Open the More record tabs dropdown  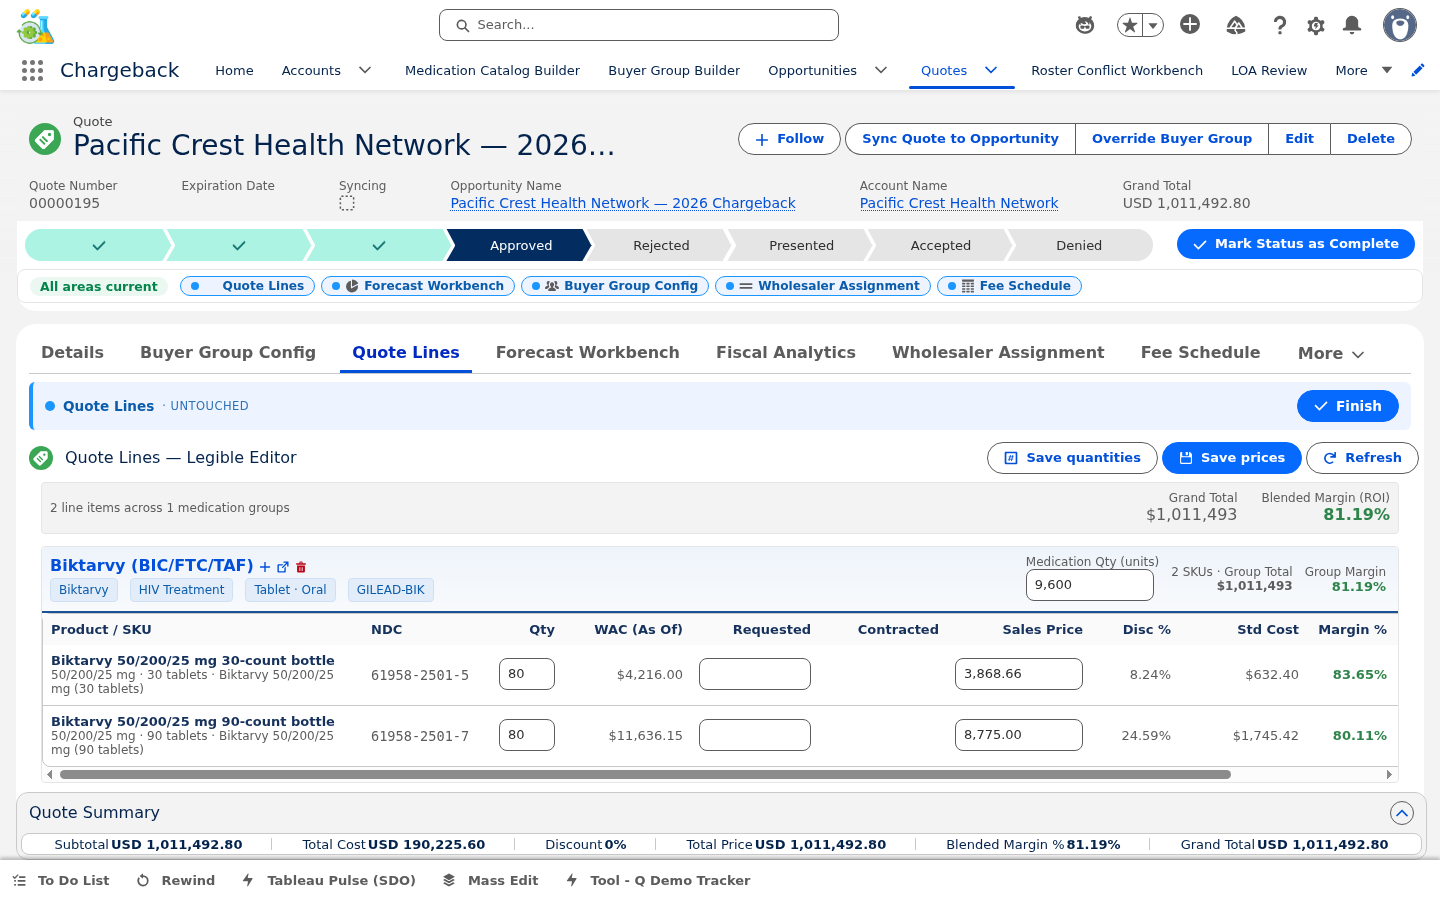(x=1331, y=353)
